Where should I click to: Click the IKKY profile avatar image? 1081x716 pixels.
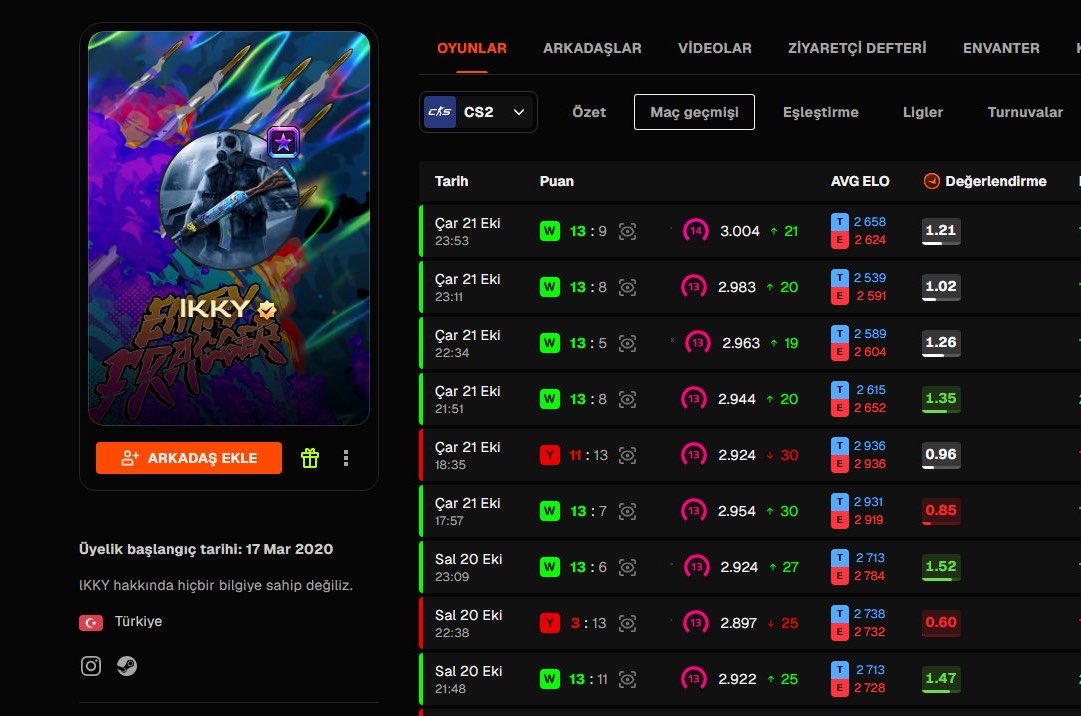coord(229,198)
